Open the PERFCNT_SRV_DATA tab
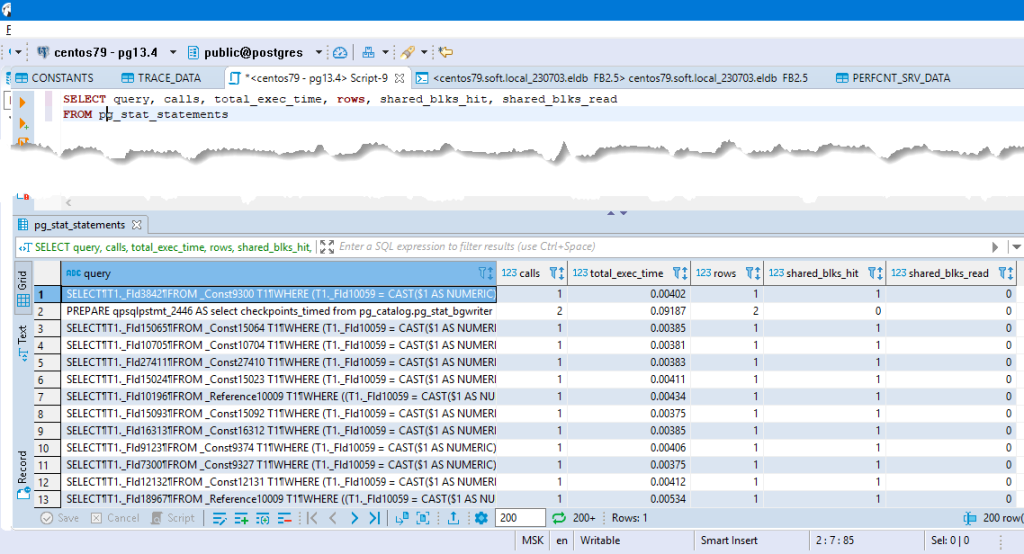1024x554 pixels. 893,78
